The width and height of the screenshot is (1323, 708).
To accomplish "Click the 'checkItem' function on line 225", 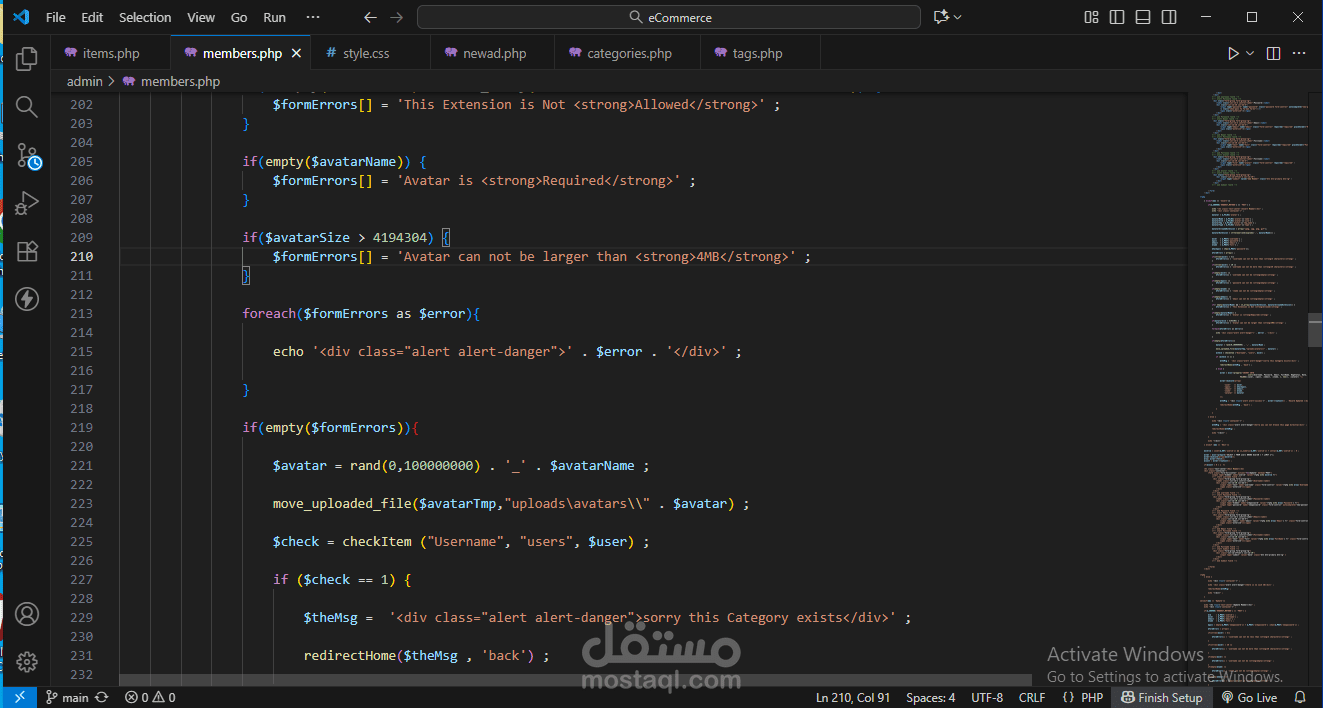I will click(x=377, y=541).
